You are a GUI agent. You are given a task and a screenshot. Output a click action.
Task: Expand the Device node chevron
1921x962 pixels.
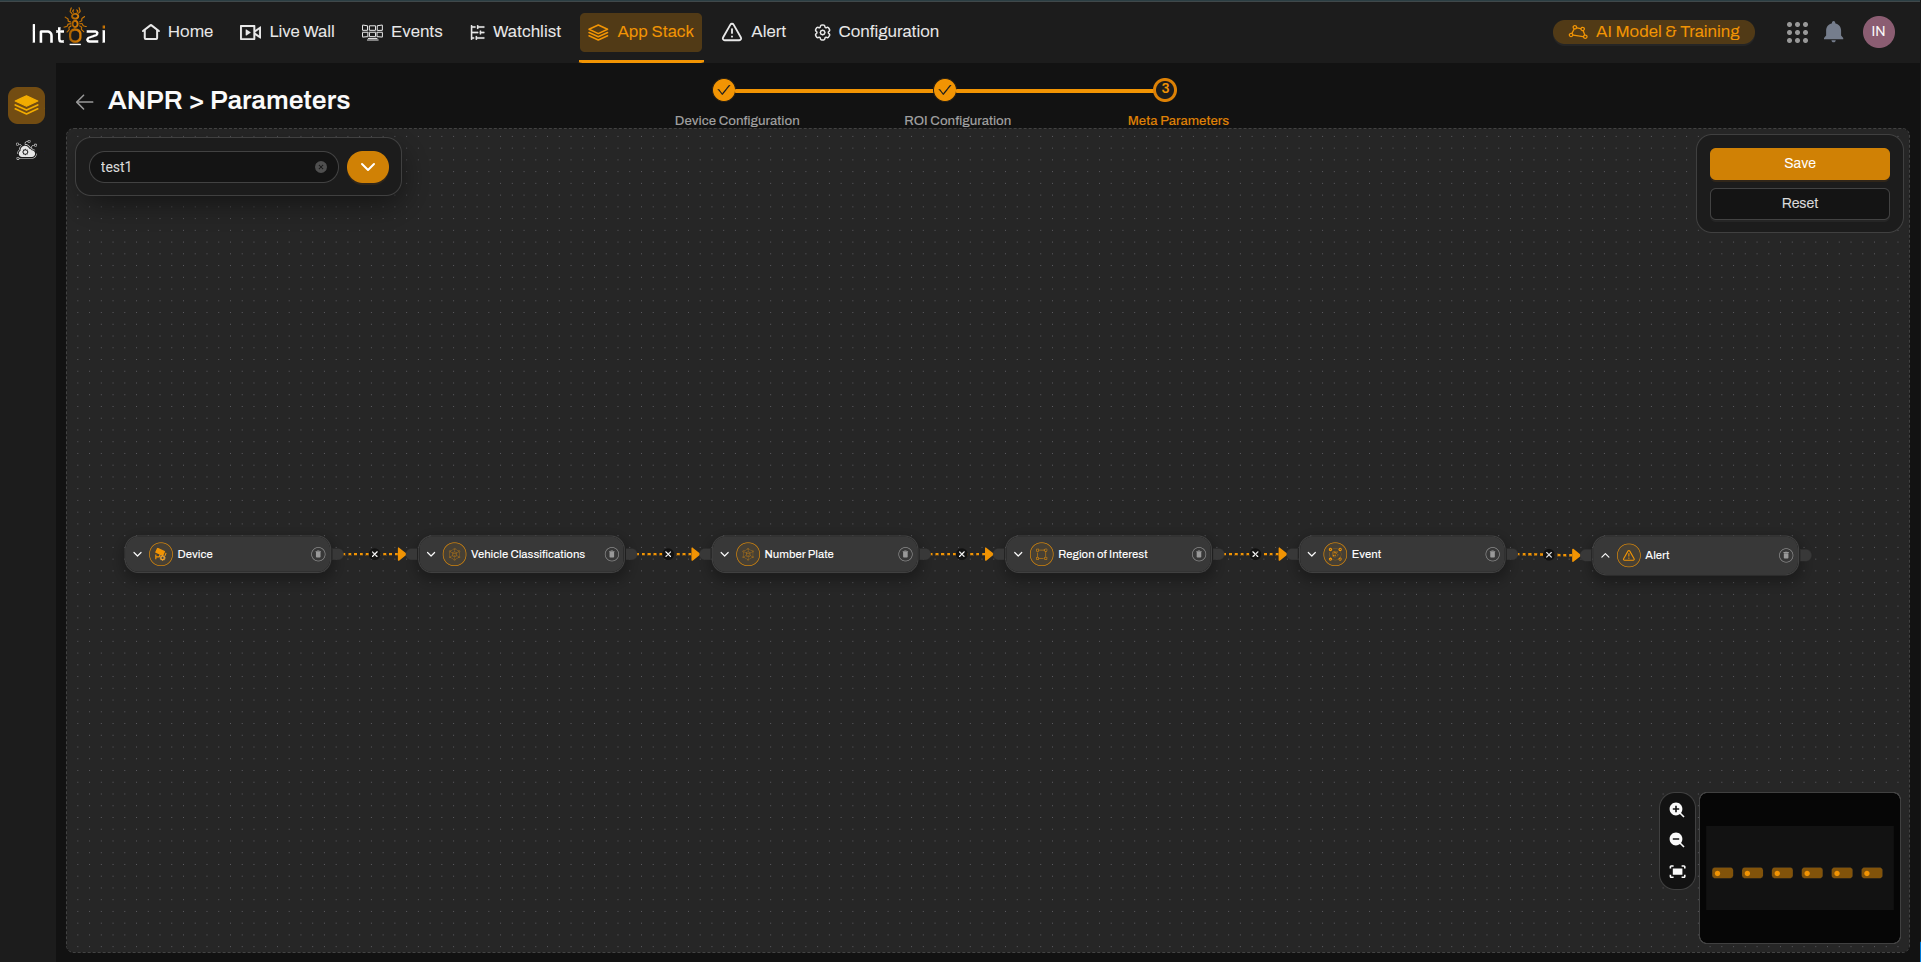pos(137,554)
